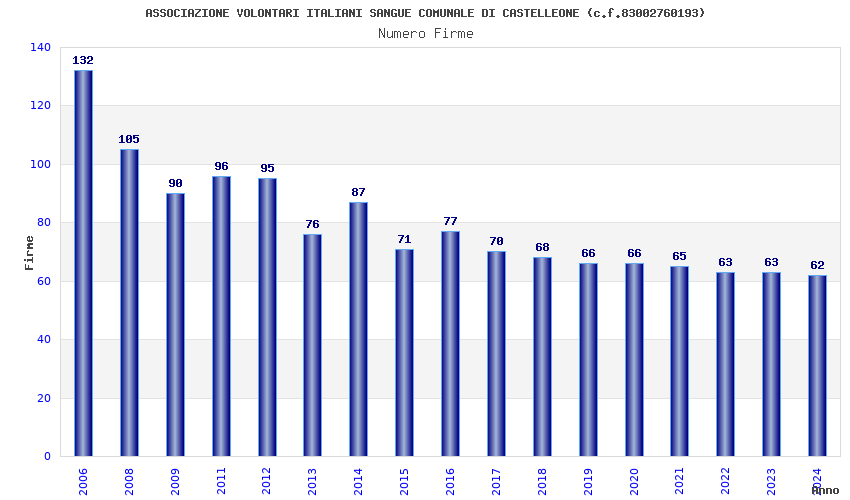
Task: Click the data label 70
Action: point(497,241)
